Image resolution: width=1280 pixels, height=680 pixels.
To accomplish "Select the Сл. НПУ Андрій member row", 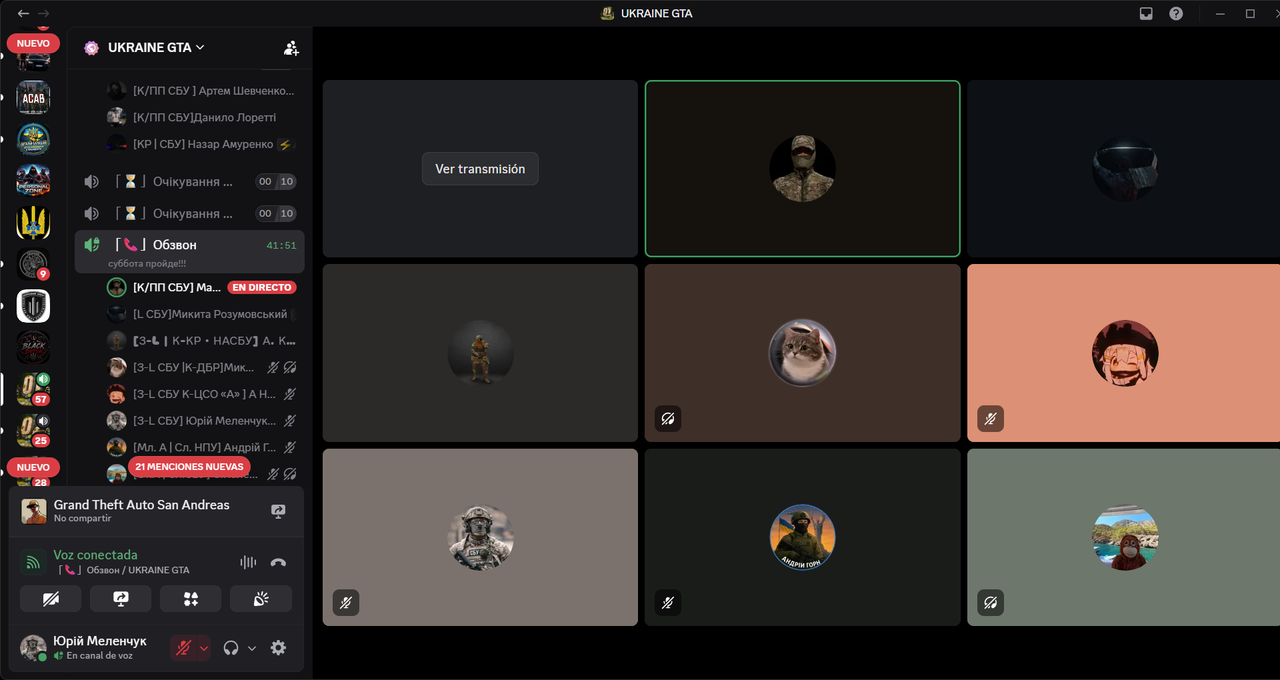I will (201, 447).
